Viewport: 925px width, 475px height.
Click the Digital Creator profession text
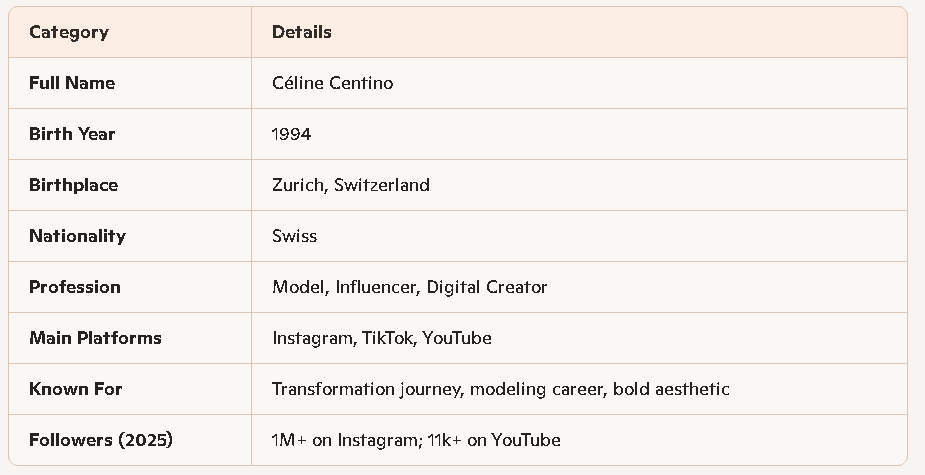click(487, 287)
